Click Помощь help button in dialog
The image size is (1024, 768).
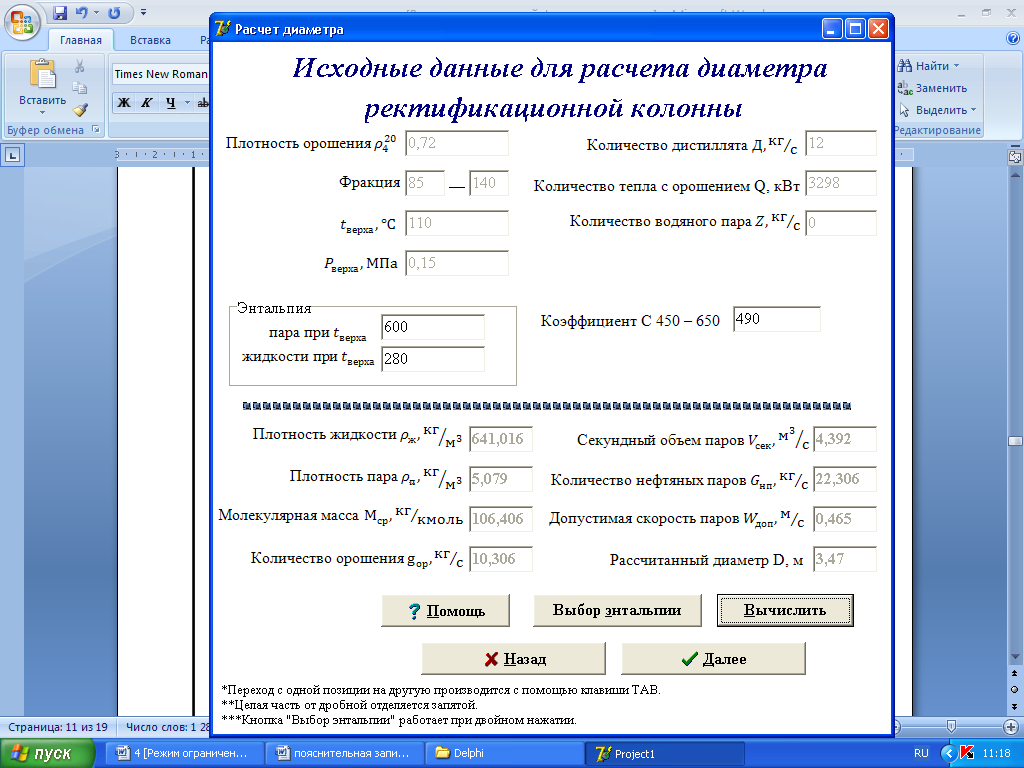tap(445, 611)
